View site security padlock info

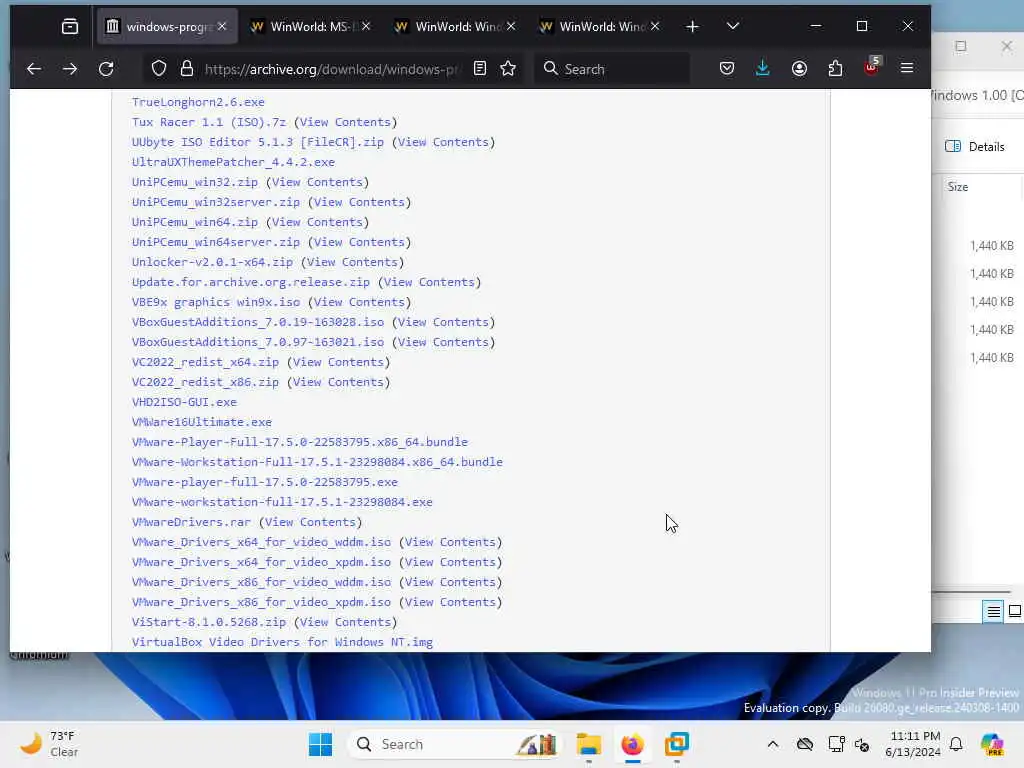coord(187,69)
